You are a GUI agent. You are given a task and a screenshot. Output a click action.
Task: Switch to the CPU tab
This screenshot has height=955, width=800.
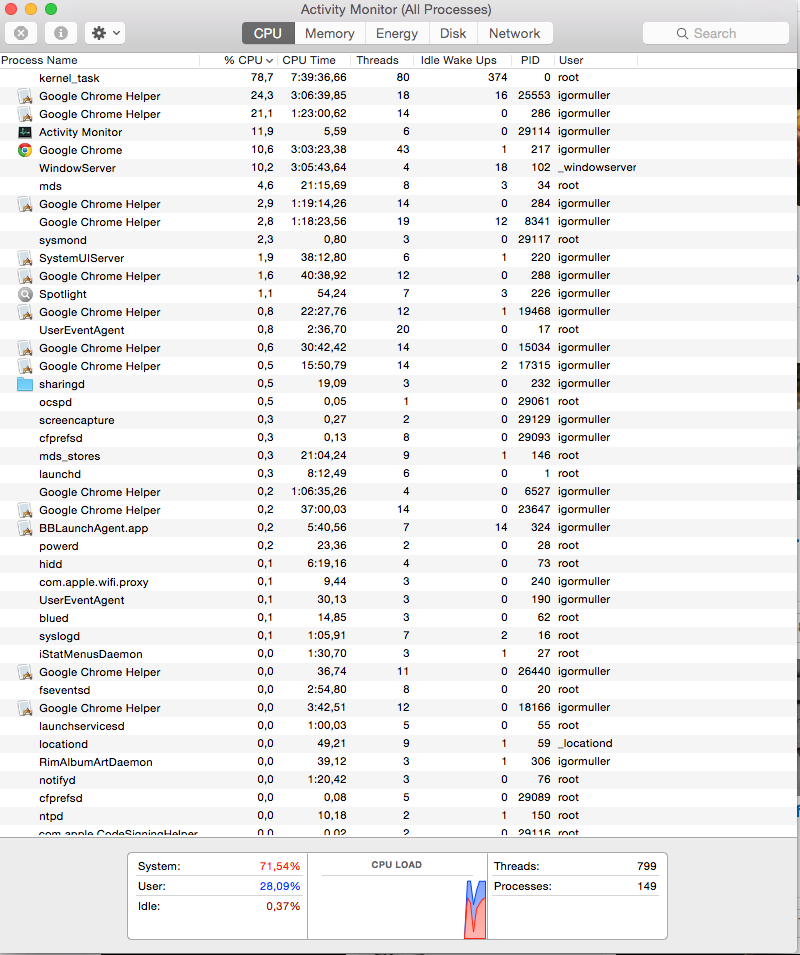tap(268, 33)
